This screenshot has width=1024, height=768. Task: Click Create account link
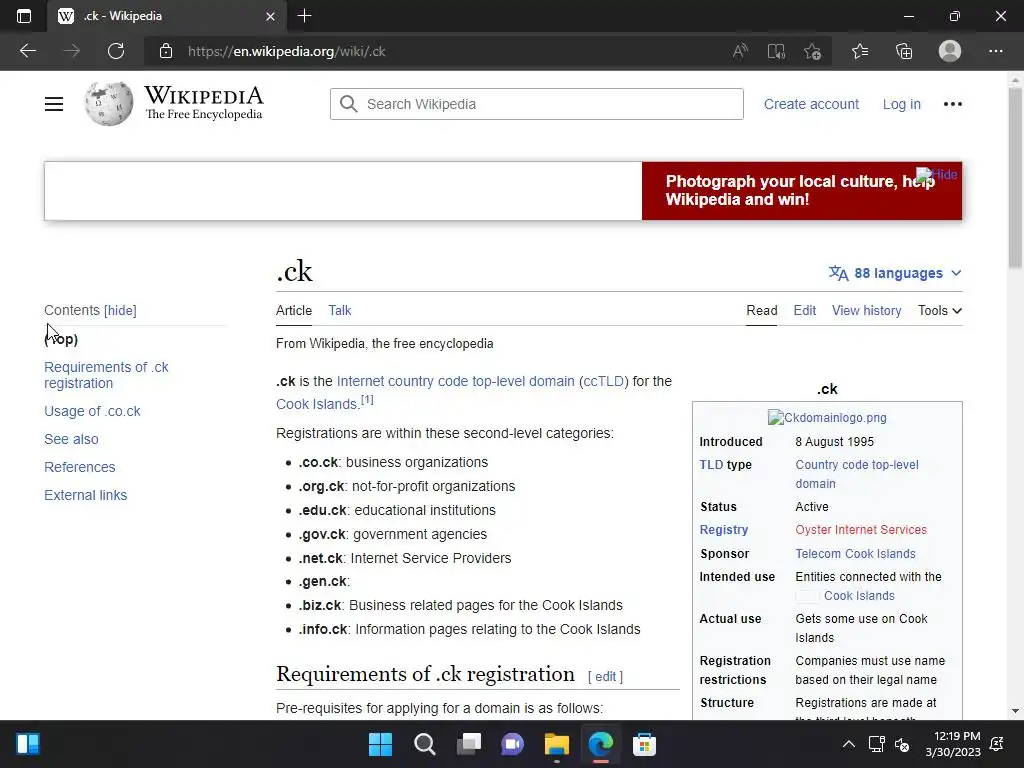point(811,104)
